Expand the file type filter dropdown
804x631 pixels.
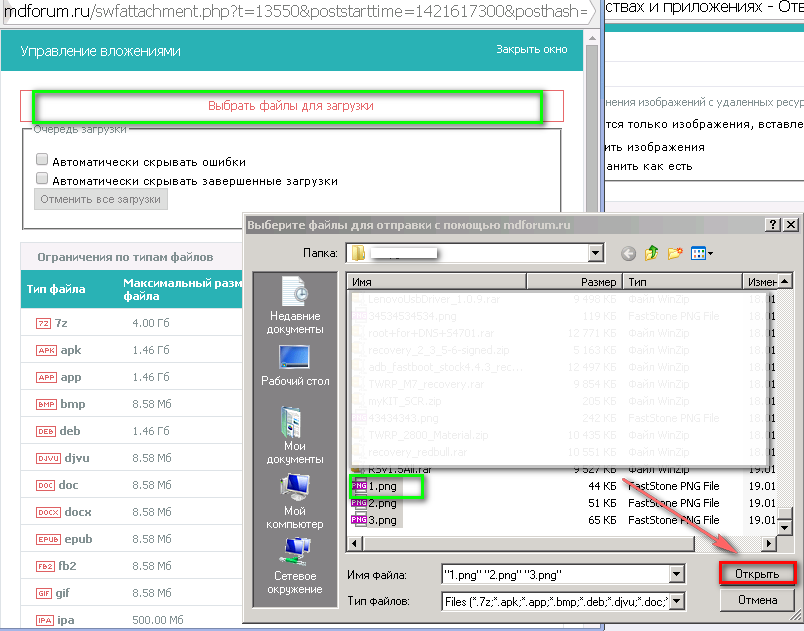pyautogui.click(x=677, y=601)
